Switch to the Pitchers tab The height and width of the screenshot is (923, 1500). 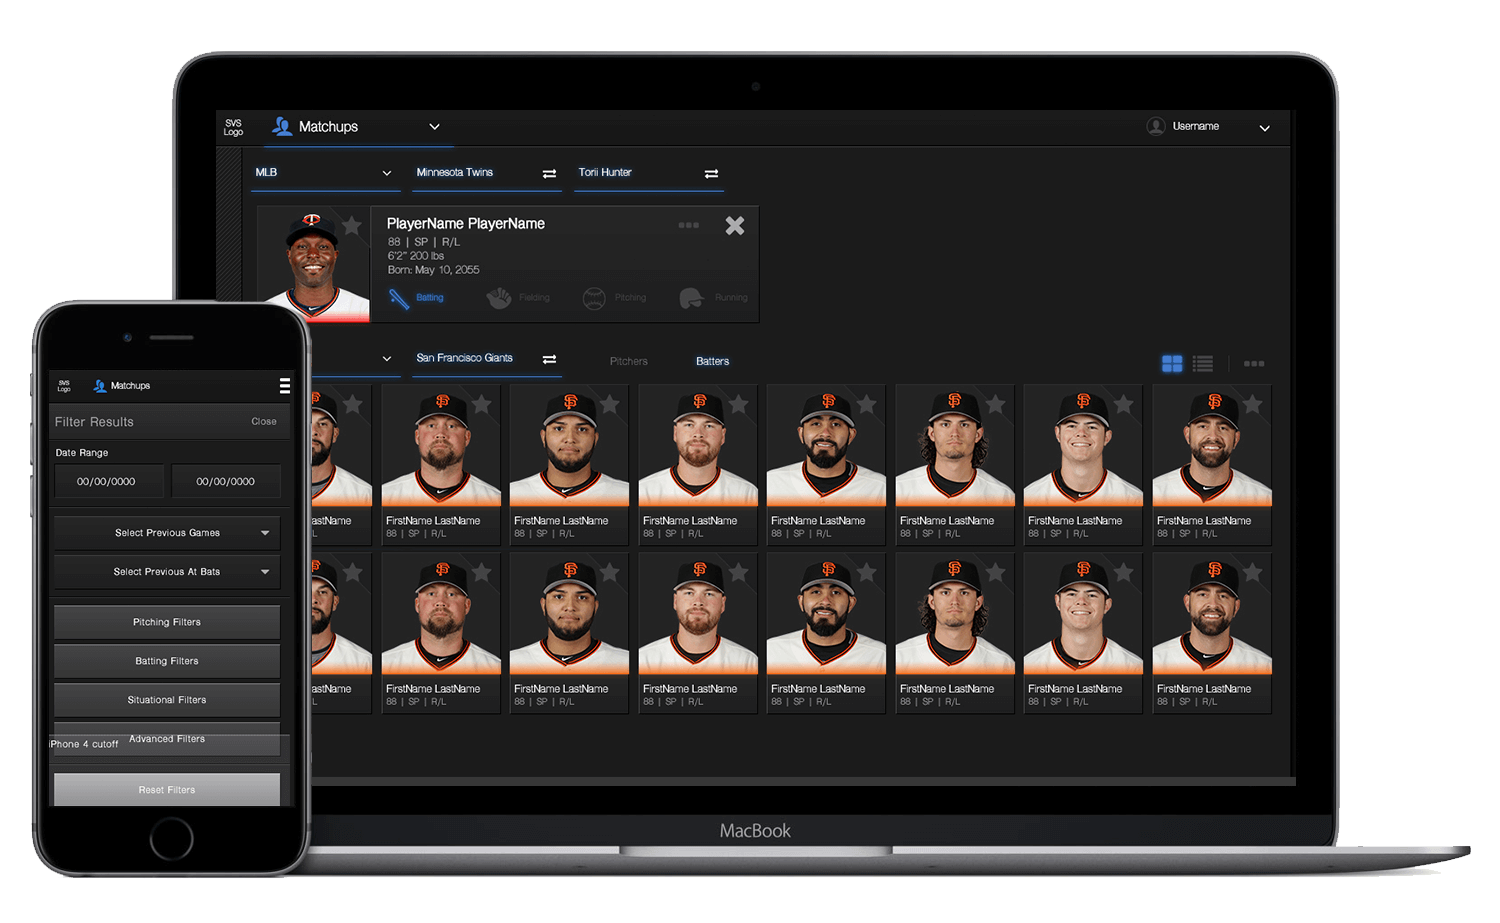tap(629, 362)
